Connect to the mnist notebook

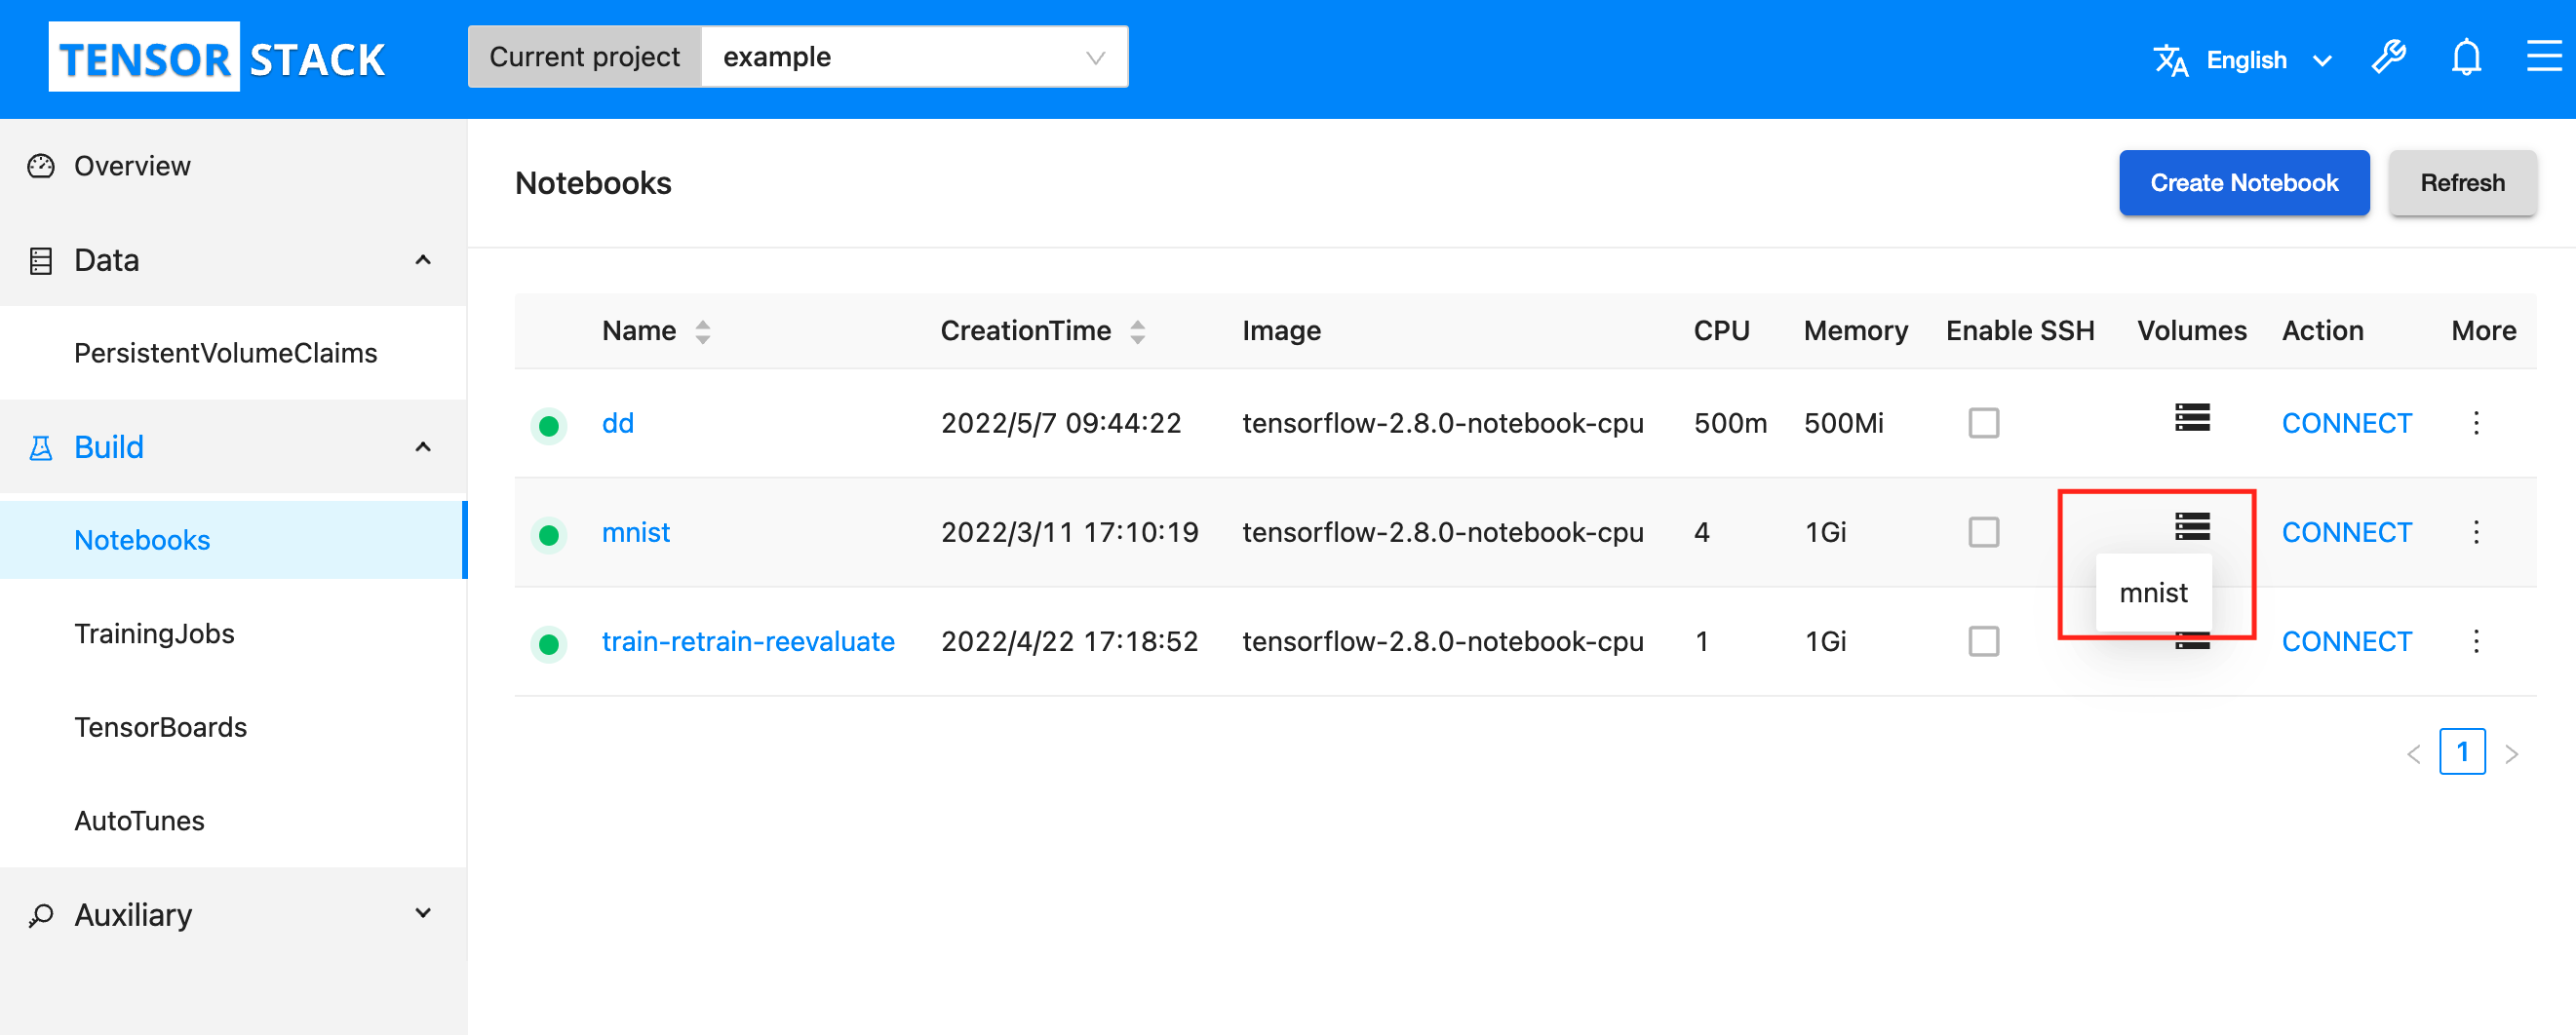click(x=2346, y=532)
